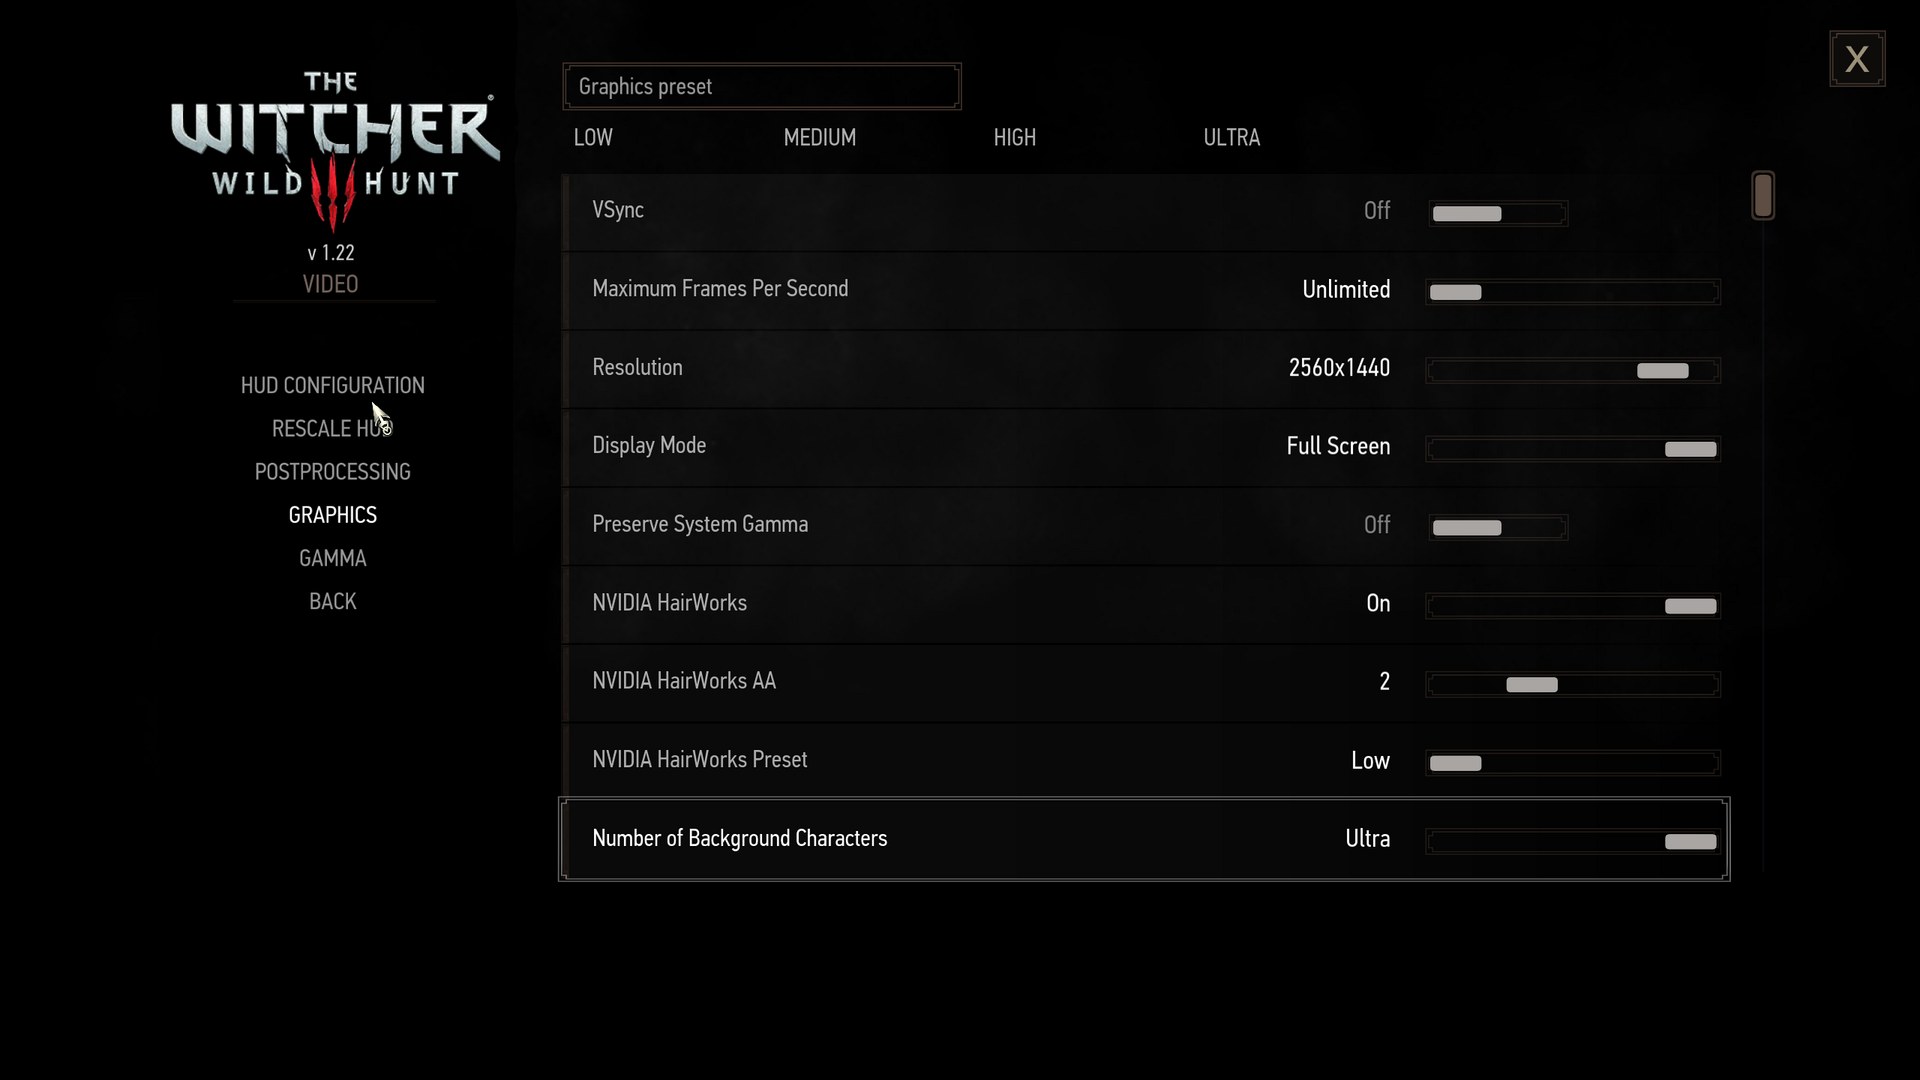Open GAMMA settings menu

point(332,556)
